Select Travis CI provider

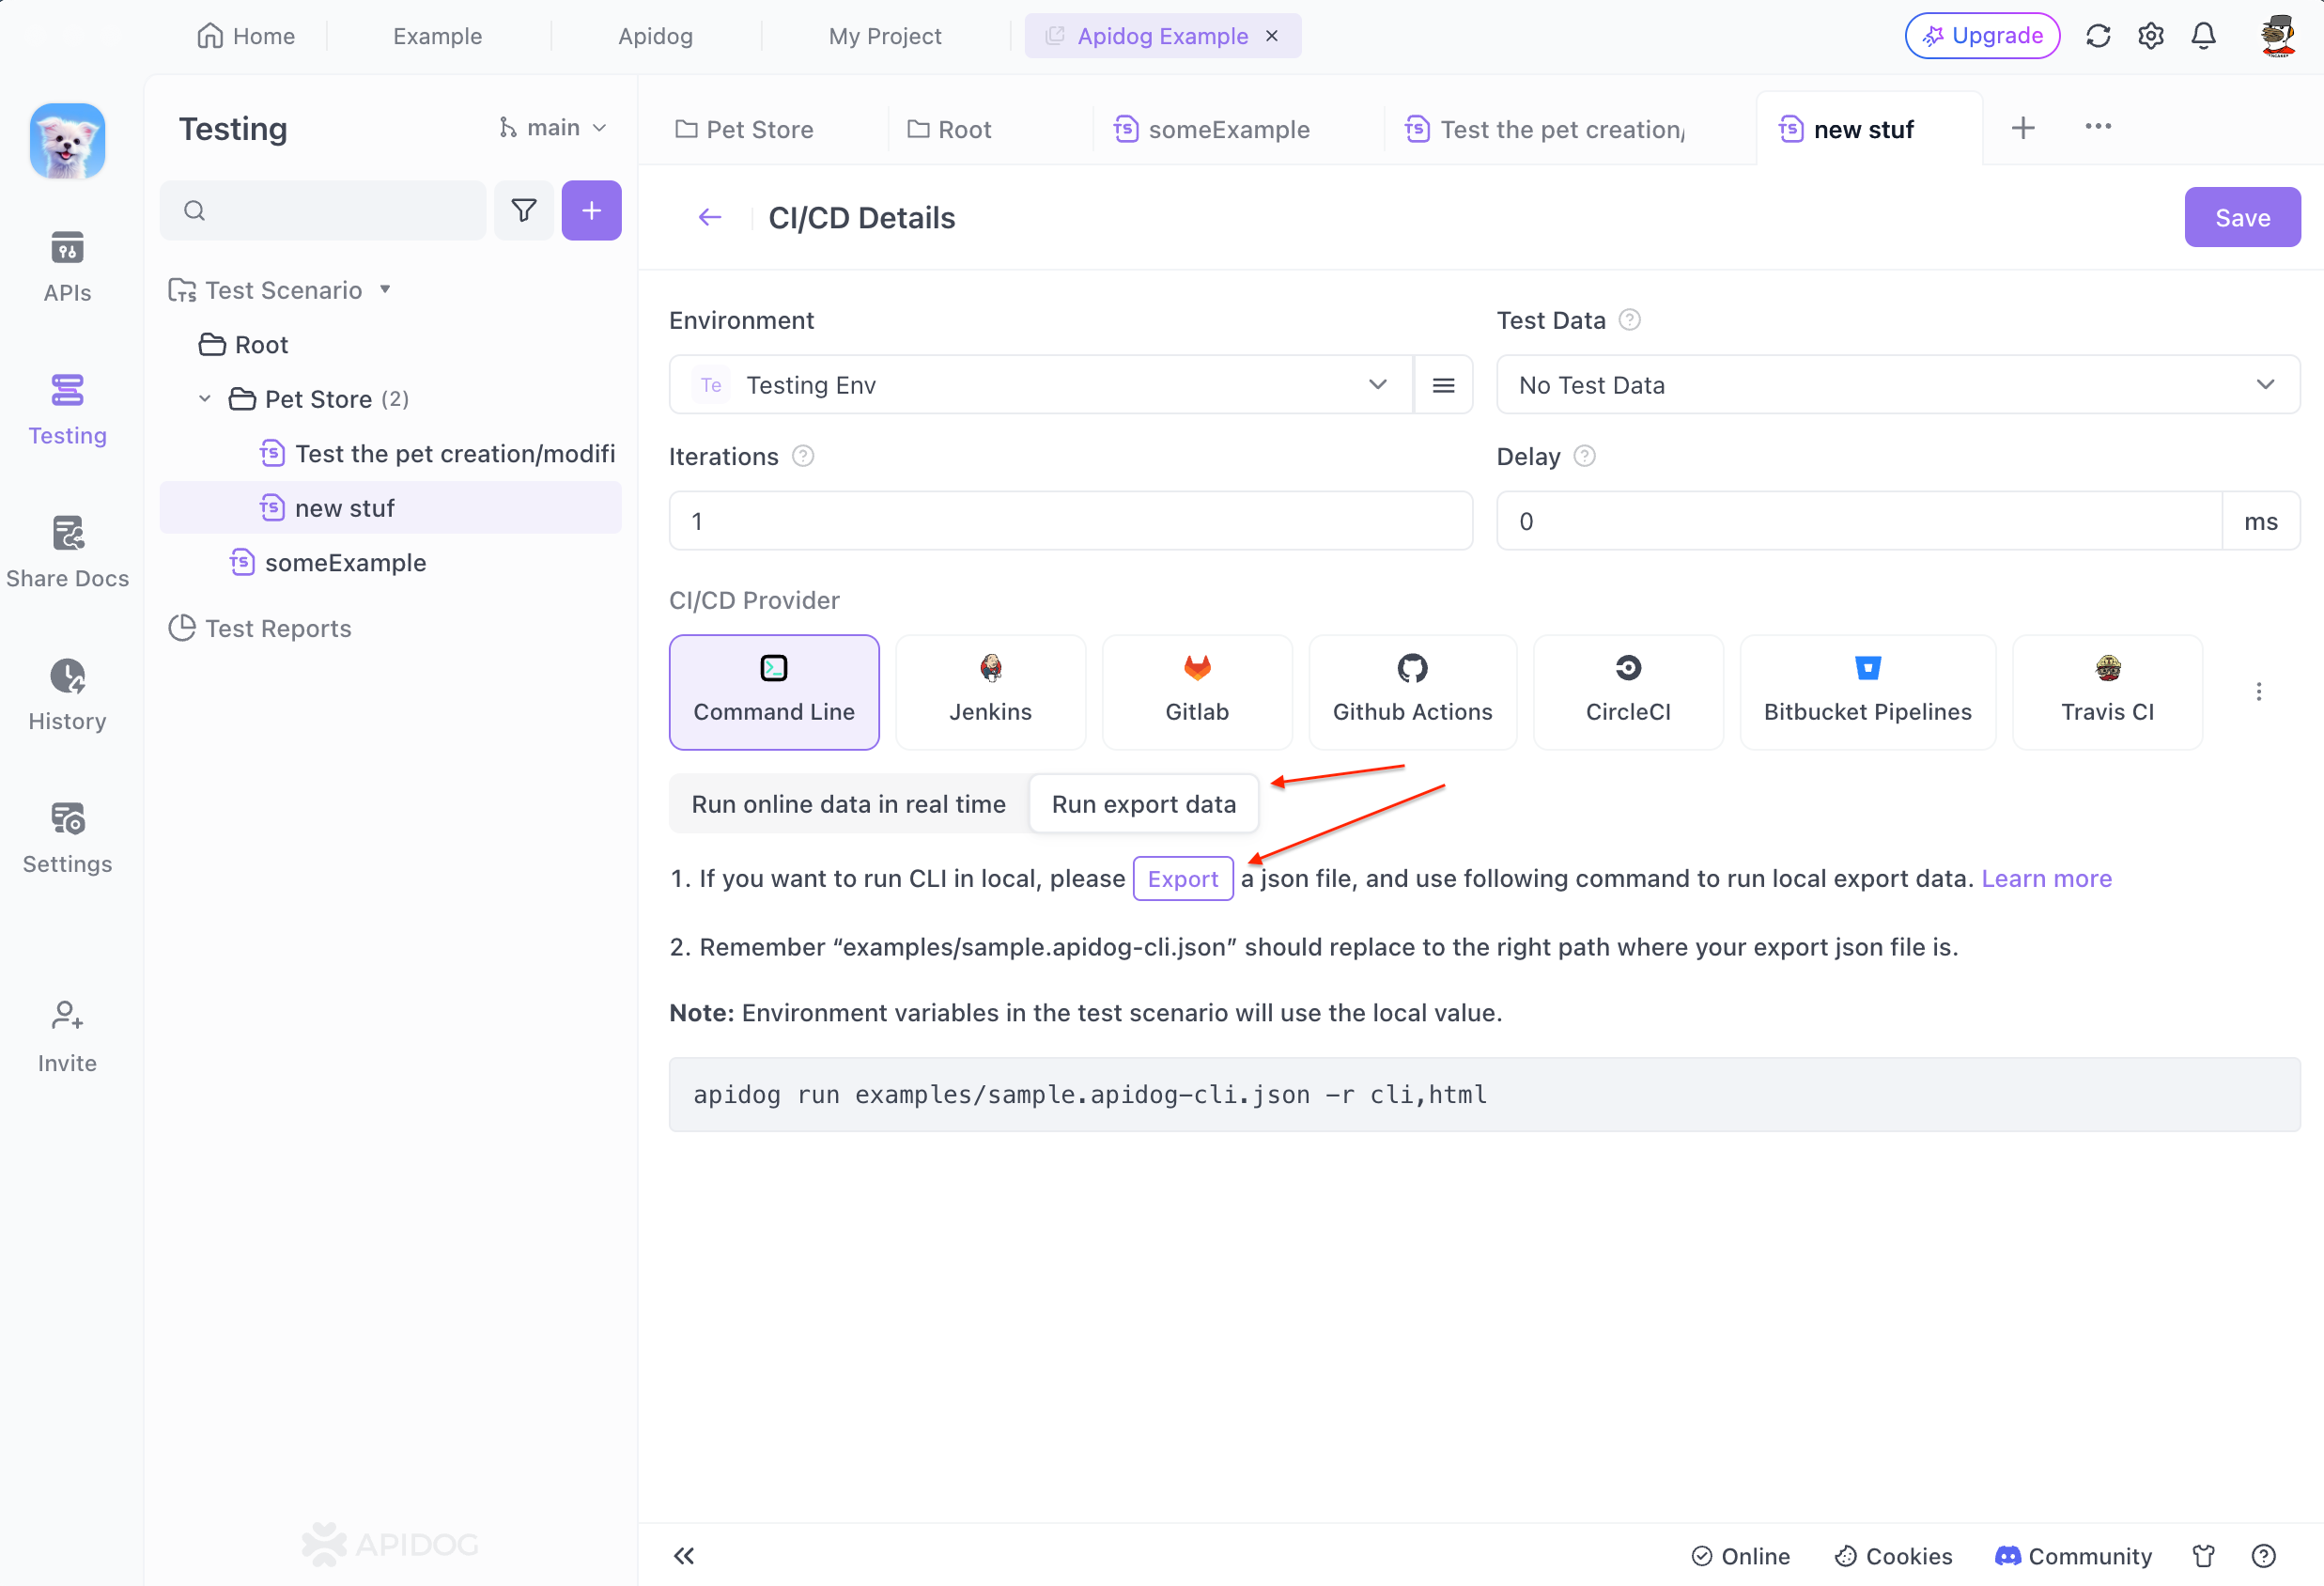pos(2107,692)
